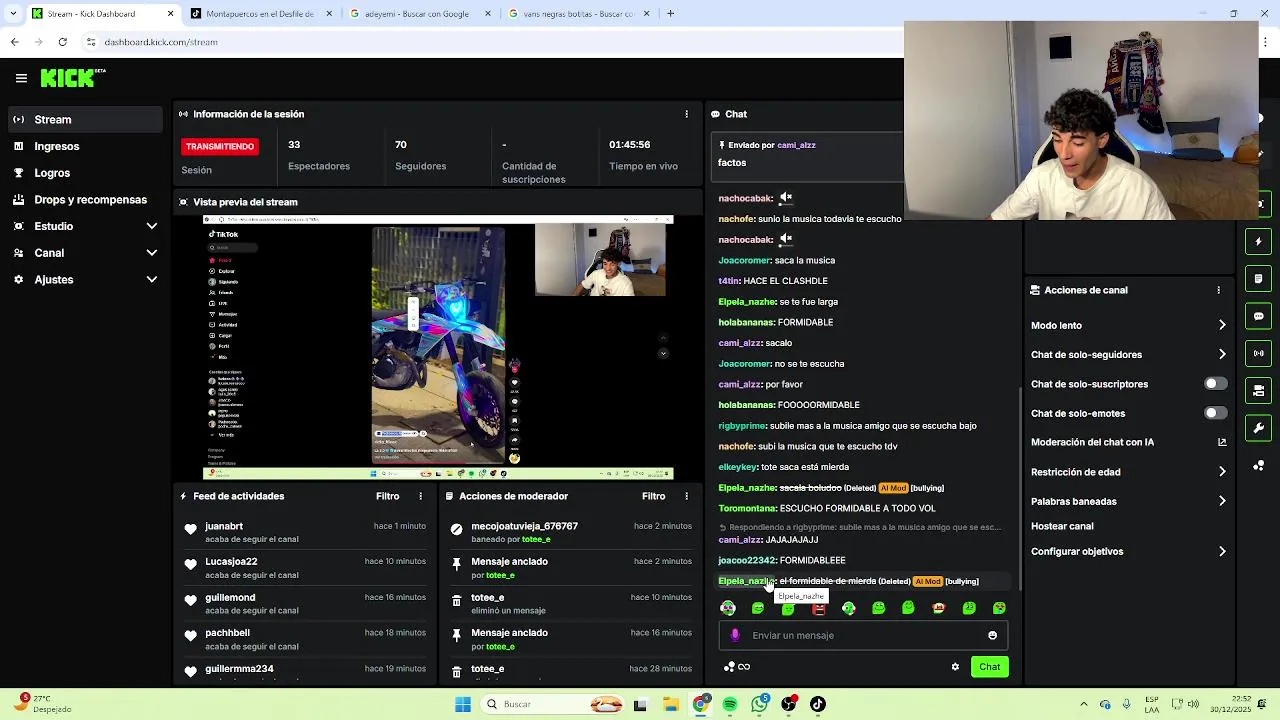
Task: Click the TRANSMITIENDO status badge
Action: click(220, 146)
